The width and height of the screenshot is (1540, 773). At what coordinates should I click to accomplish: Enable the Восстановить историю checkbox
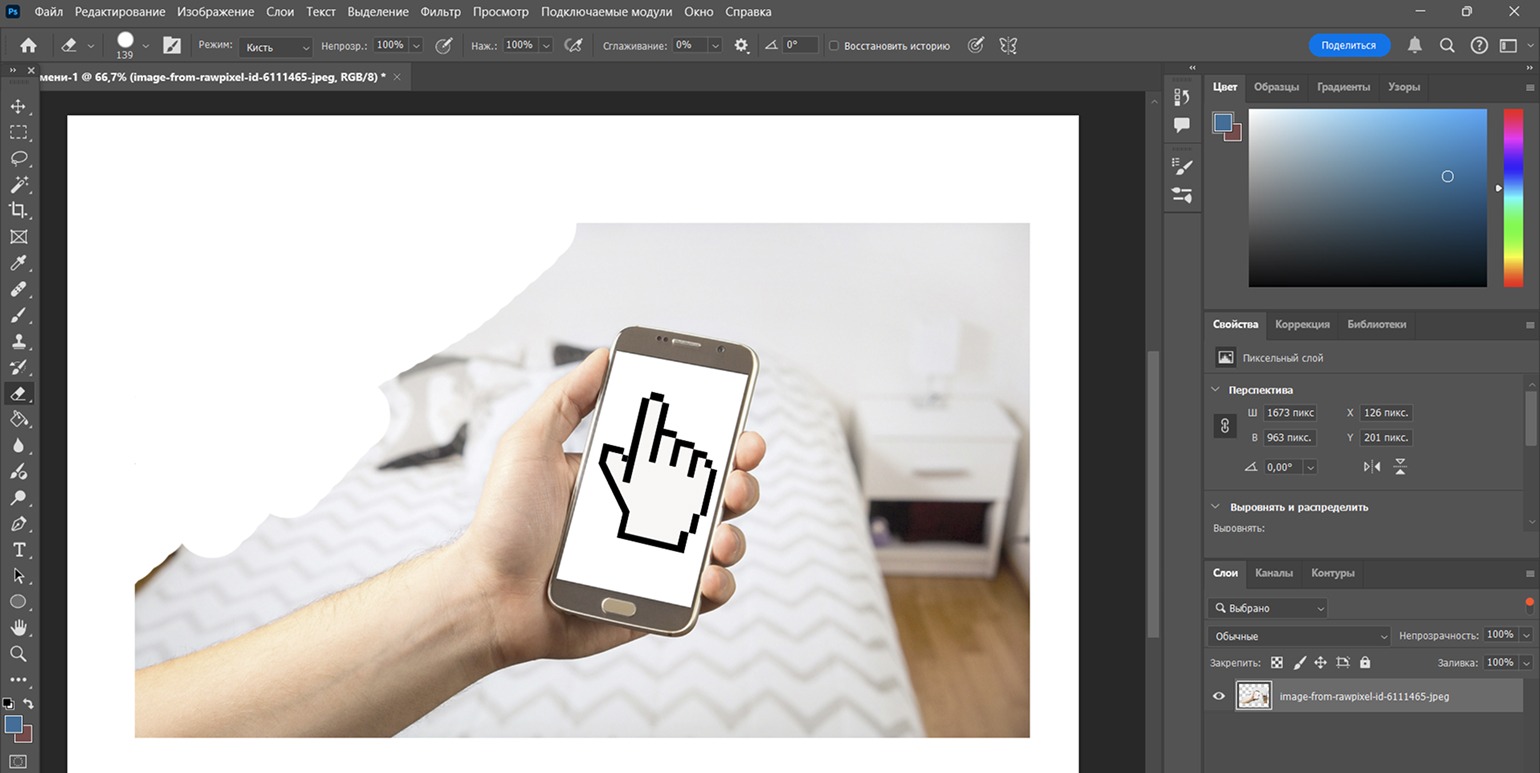pos(834,46)
